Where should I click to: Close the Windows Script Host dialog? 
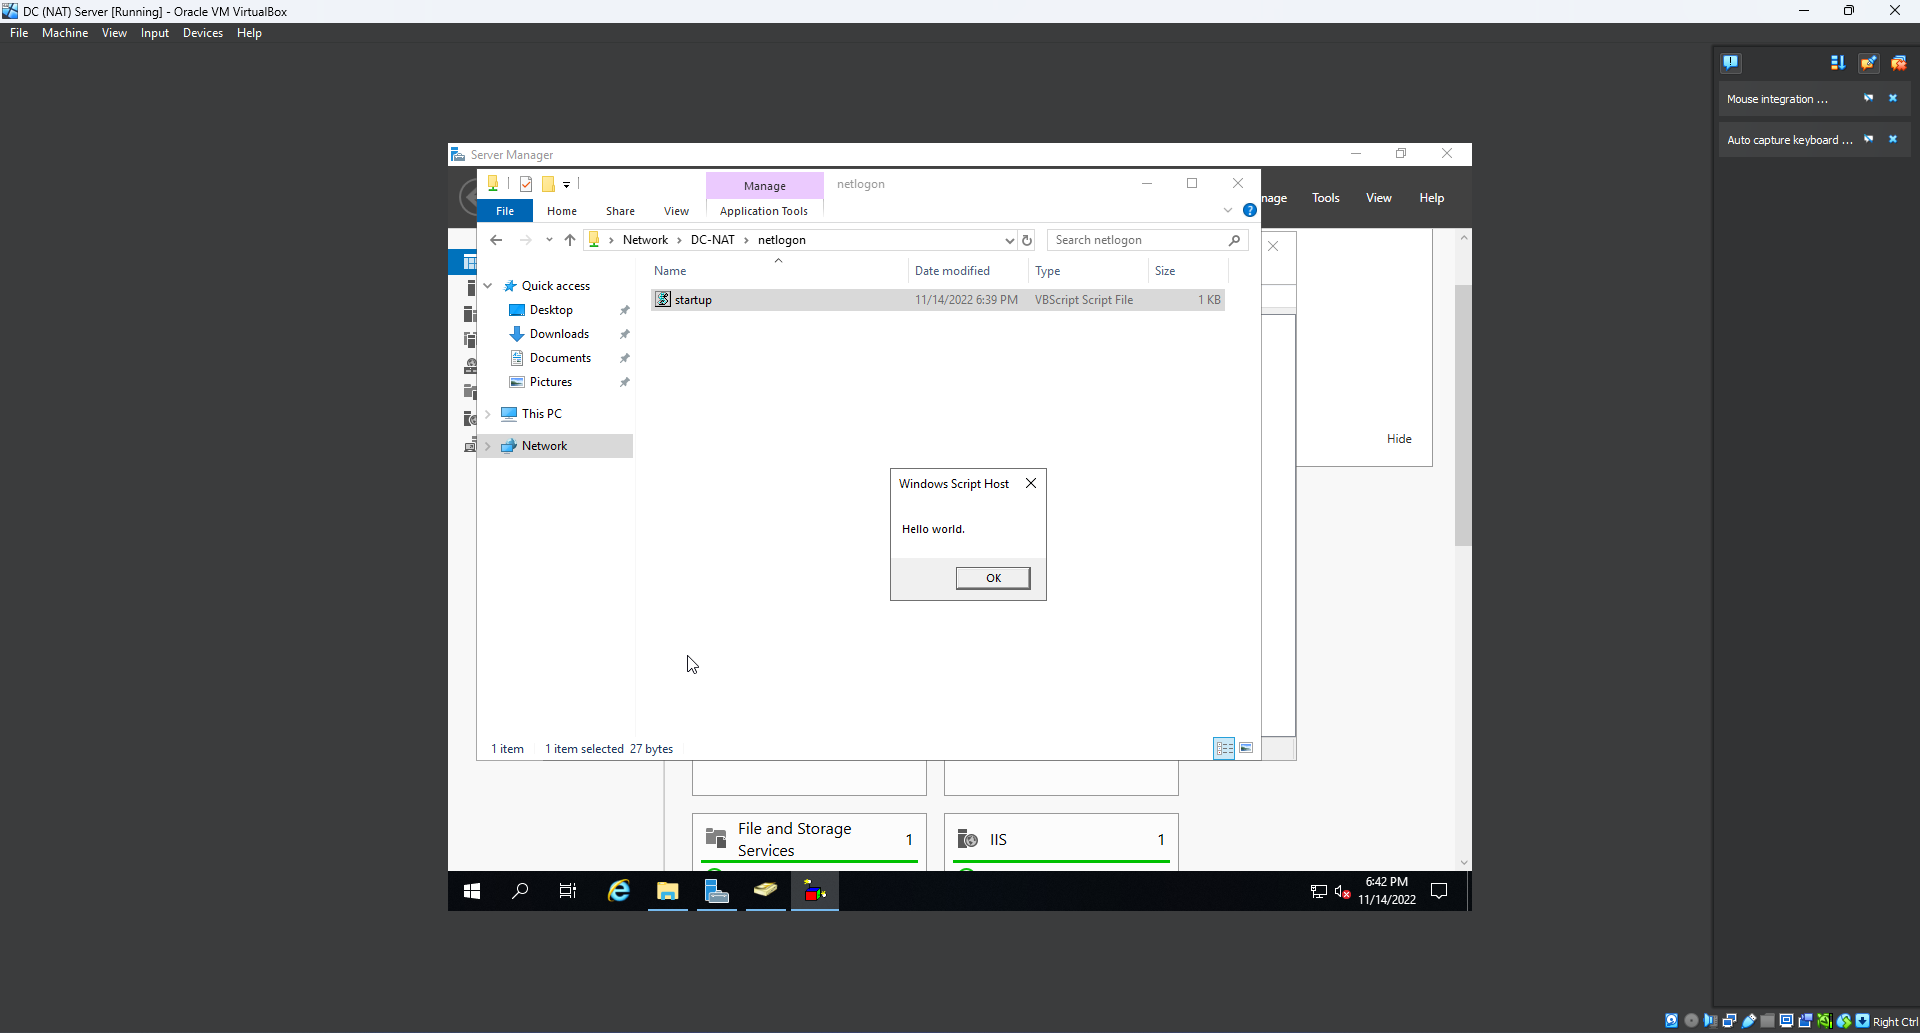click(1031, 483)
